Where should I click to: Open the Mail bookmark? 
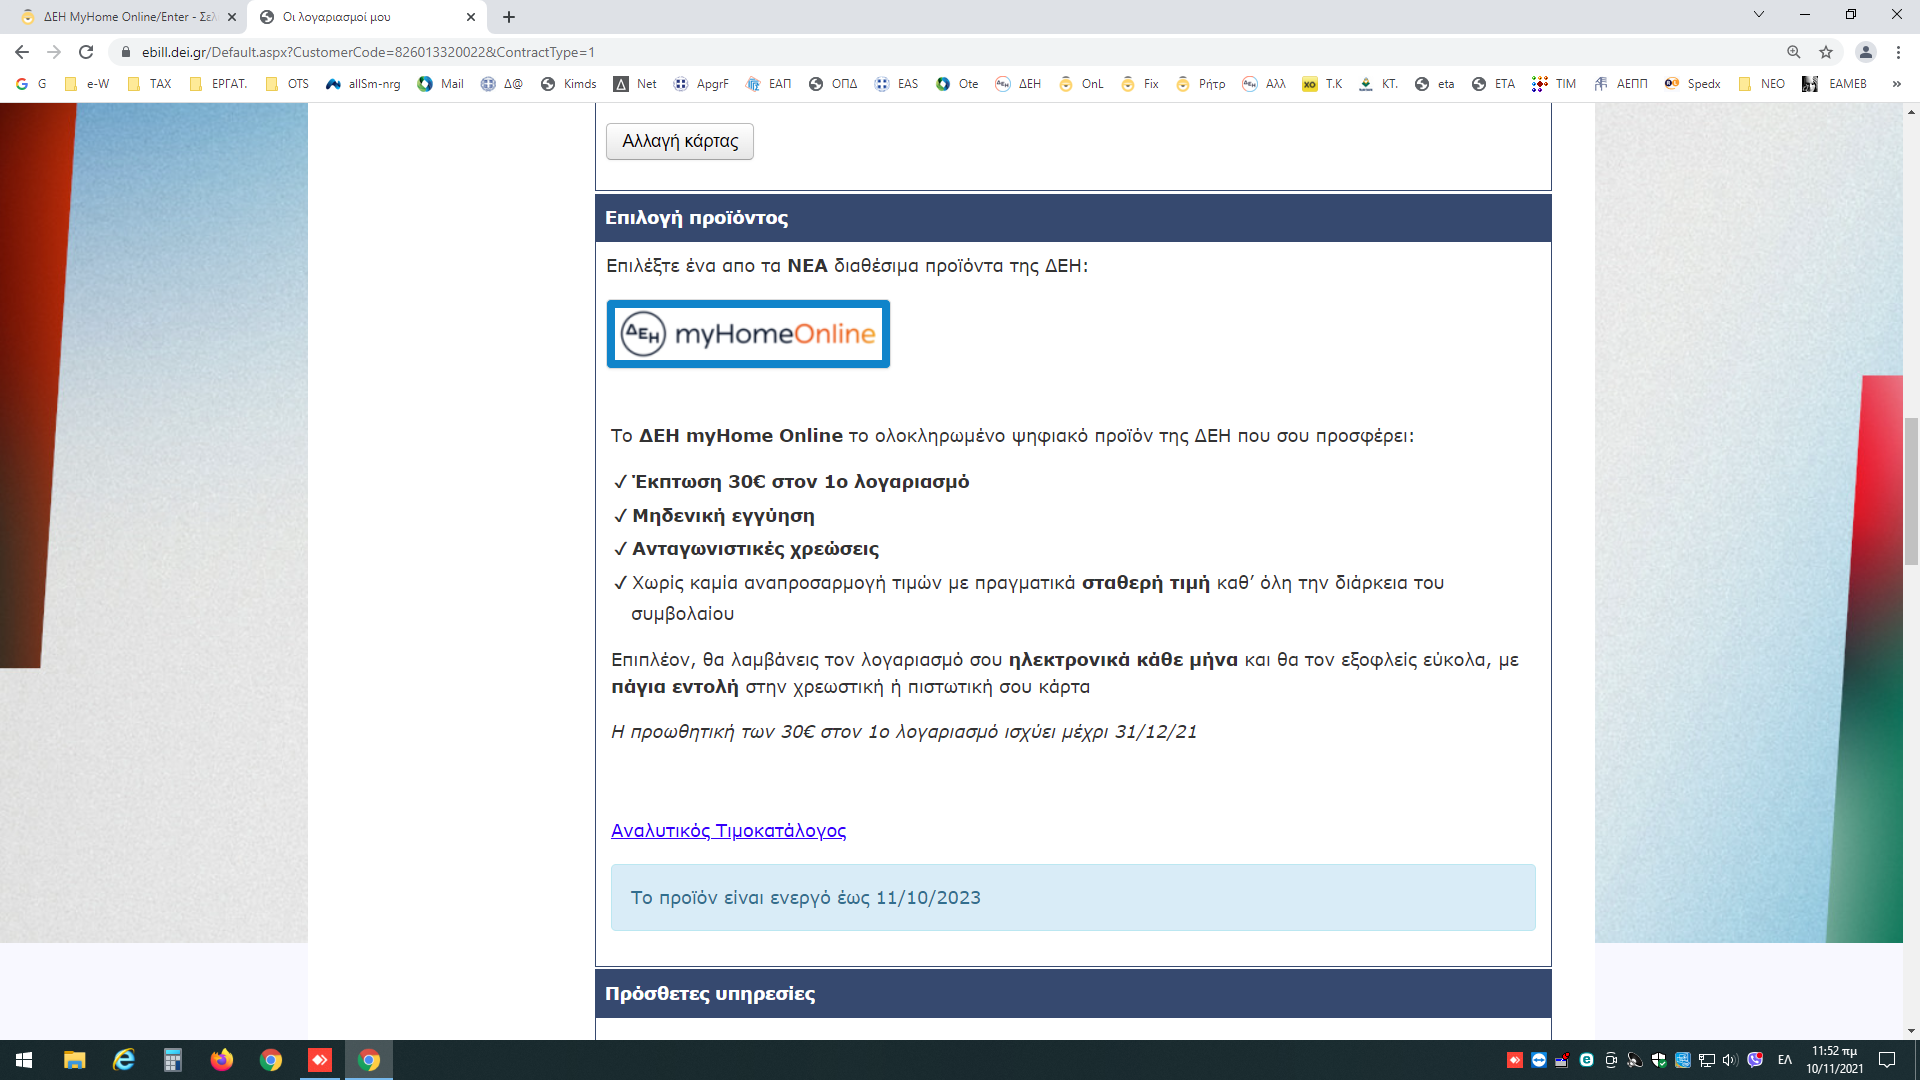pos(441,84)
